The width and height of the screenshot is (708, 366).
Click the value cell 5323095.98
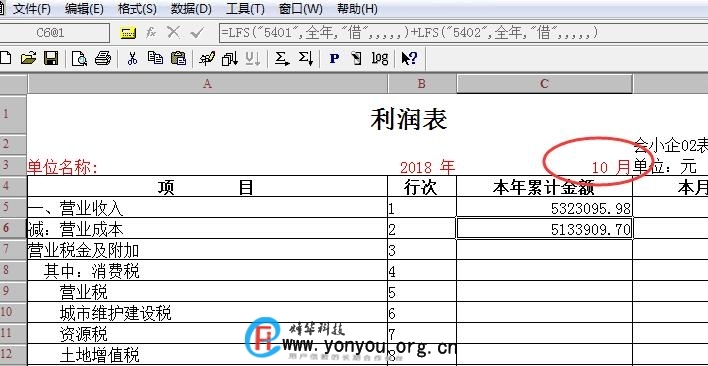coord(545,207)
